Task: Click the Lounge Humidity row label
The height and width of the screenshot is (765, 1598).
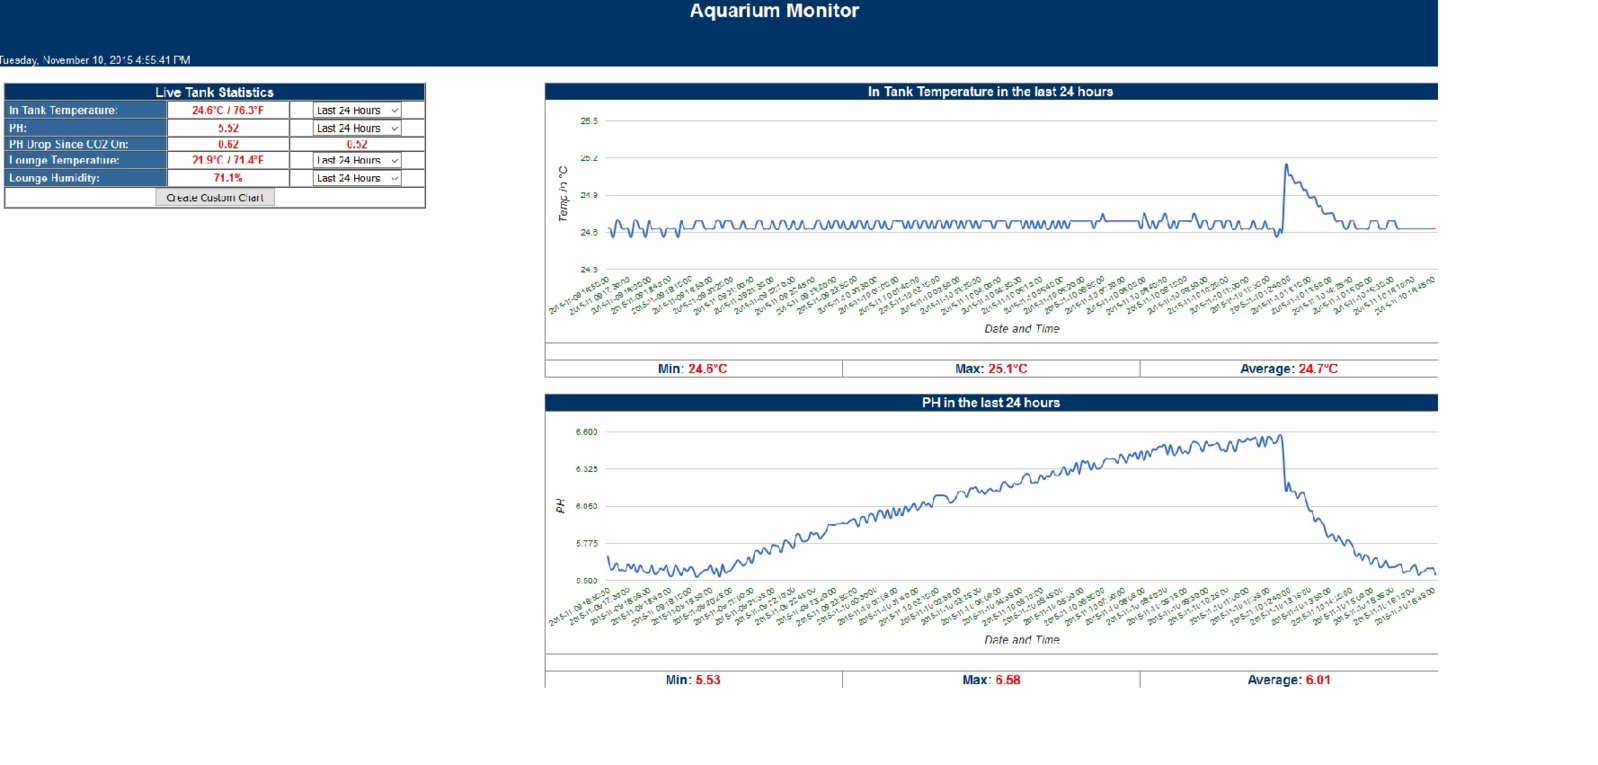Action: (x=86, y=178)
